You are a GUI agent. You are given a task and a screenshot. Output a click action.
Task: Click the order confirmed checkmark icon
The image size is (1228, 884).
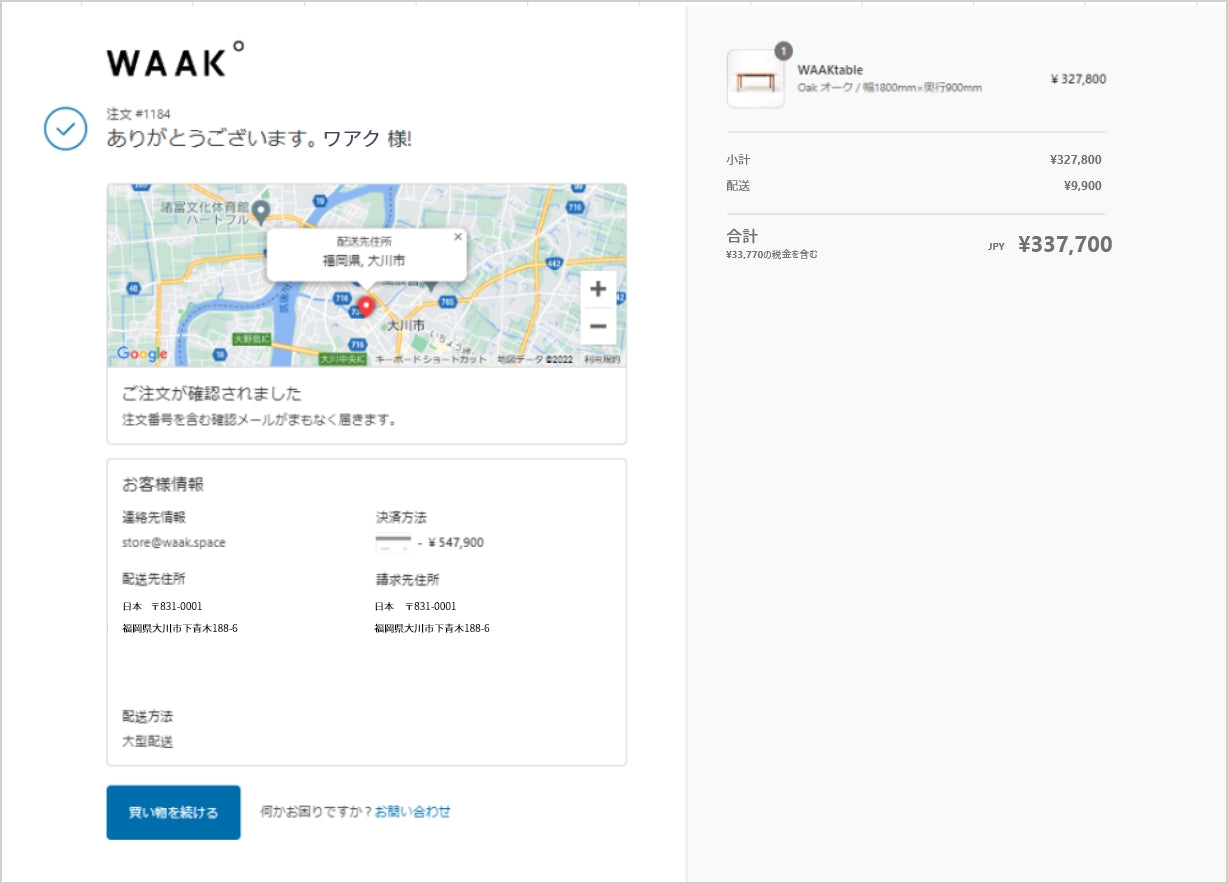point(65,129)
